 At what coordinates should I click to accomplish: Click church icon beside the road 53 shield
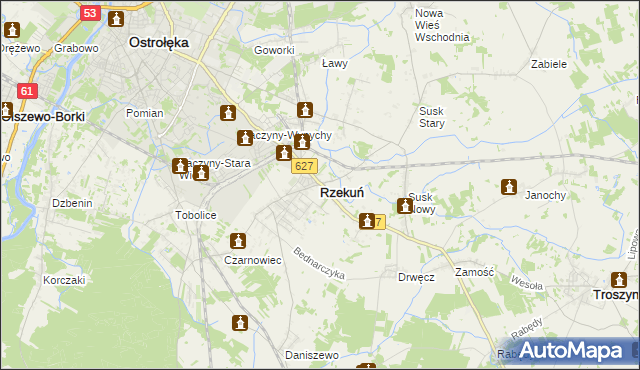[116, 19]
